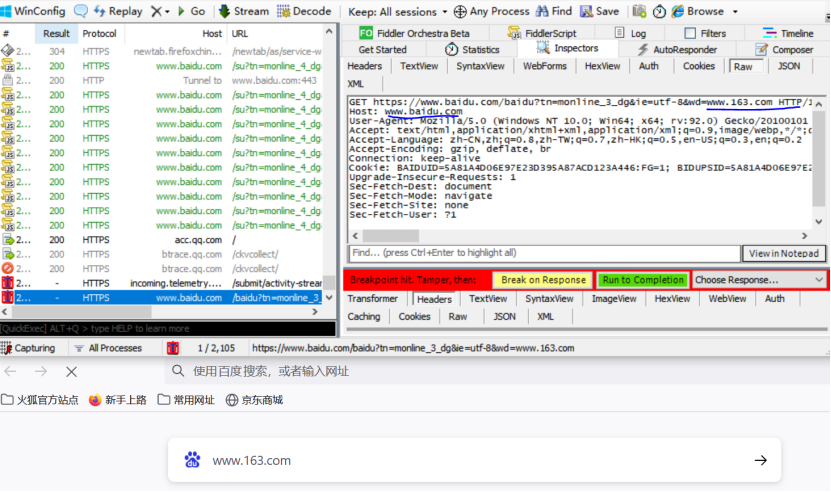Viewport: 831px width, 492px height.
Task: Click the Find text input field
Action: click(x=544, y=253)
